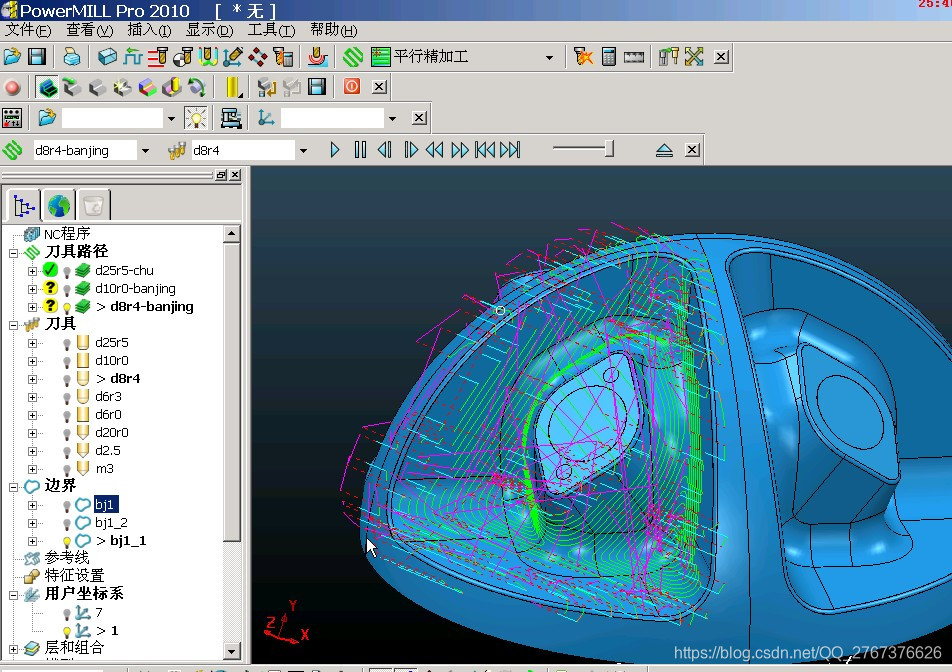Open project folder icon in main toolbar
The image size is (952, 672).
pos(12,57)
